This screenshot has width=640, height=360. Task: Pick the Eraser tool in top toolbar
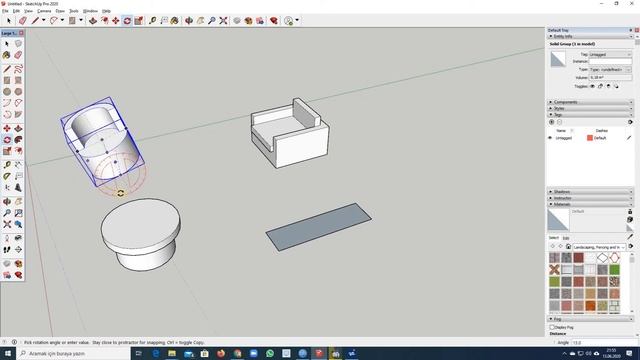(22, 20)
